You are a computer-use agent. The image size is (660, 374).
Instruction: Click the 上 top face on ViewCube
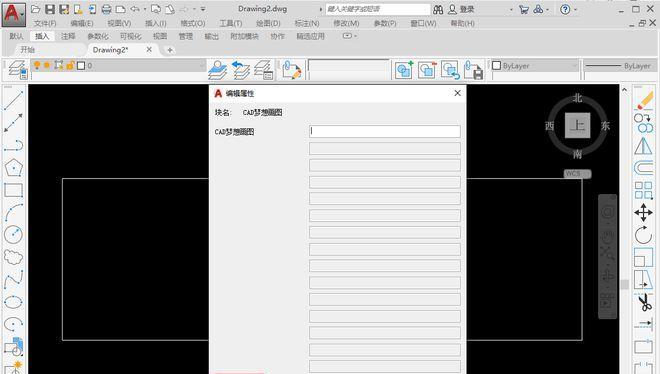578,125
